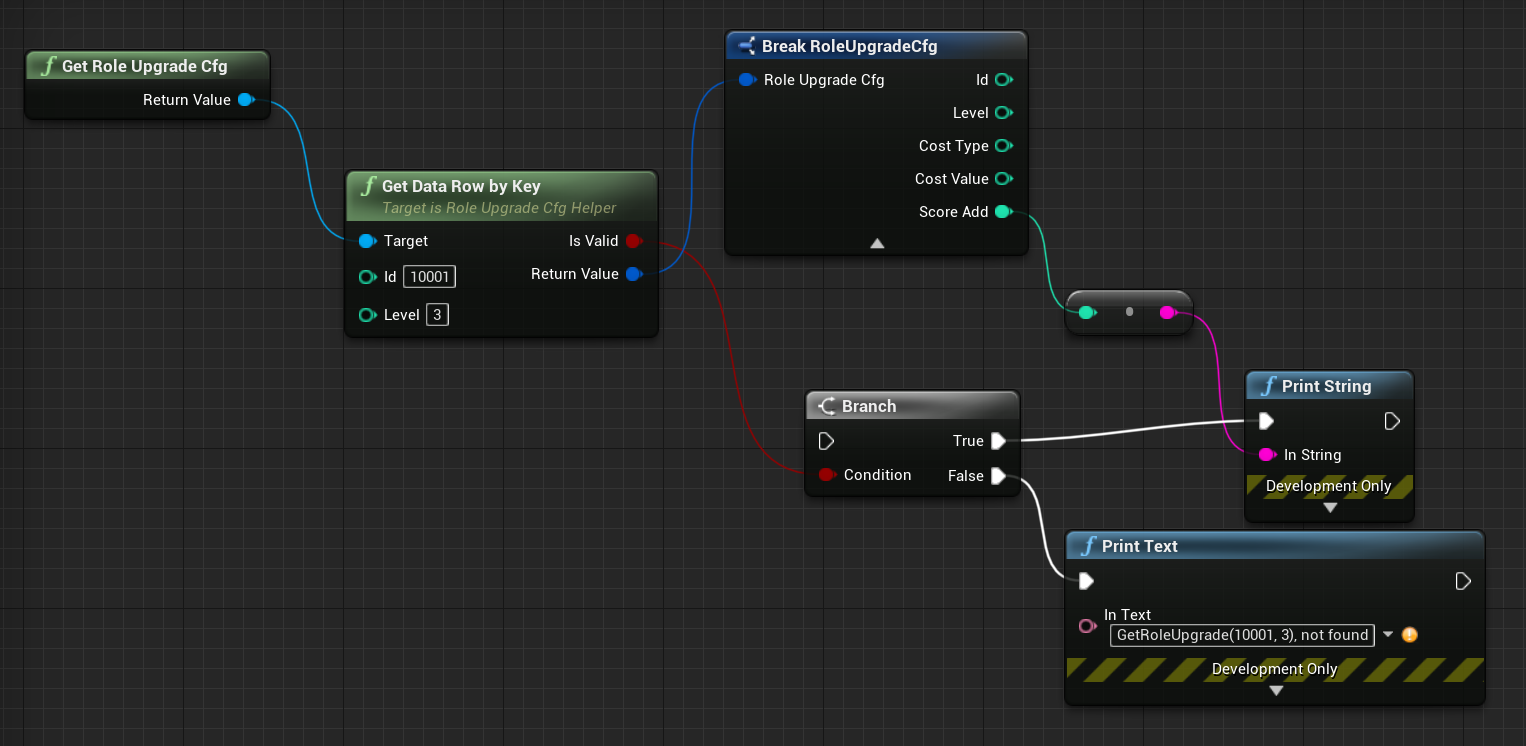This screenshot has height=746, width=1526.
Task: Click the warning icon beside In Text field
Action: click(x=1410, y=635)
